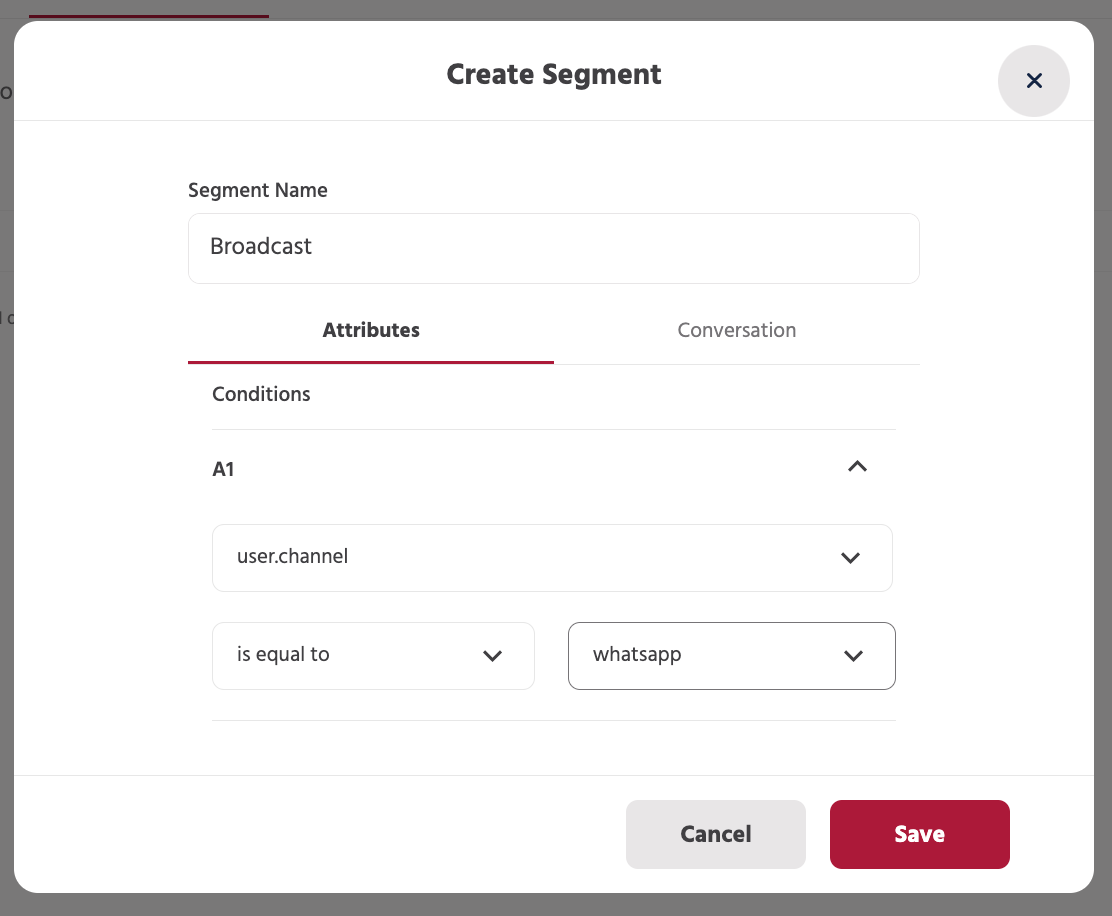Image resolution: width=1112 pixels, height=916 pixels.
Task: Select the Broadcast text in name field
Action: coord(260,246)
